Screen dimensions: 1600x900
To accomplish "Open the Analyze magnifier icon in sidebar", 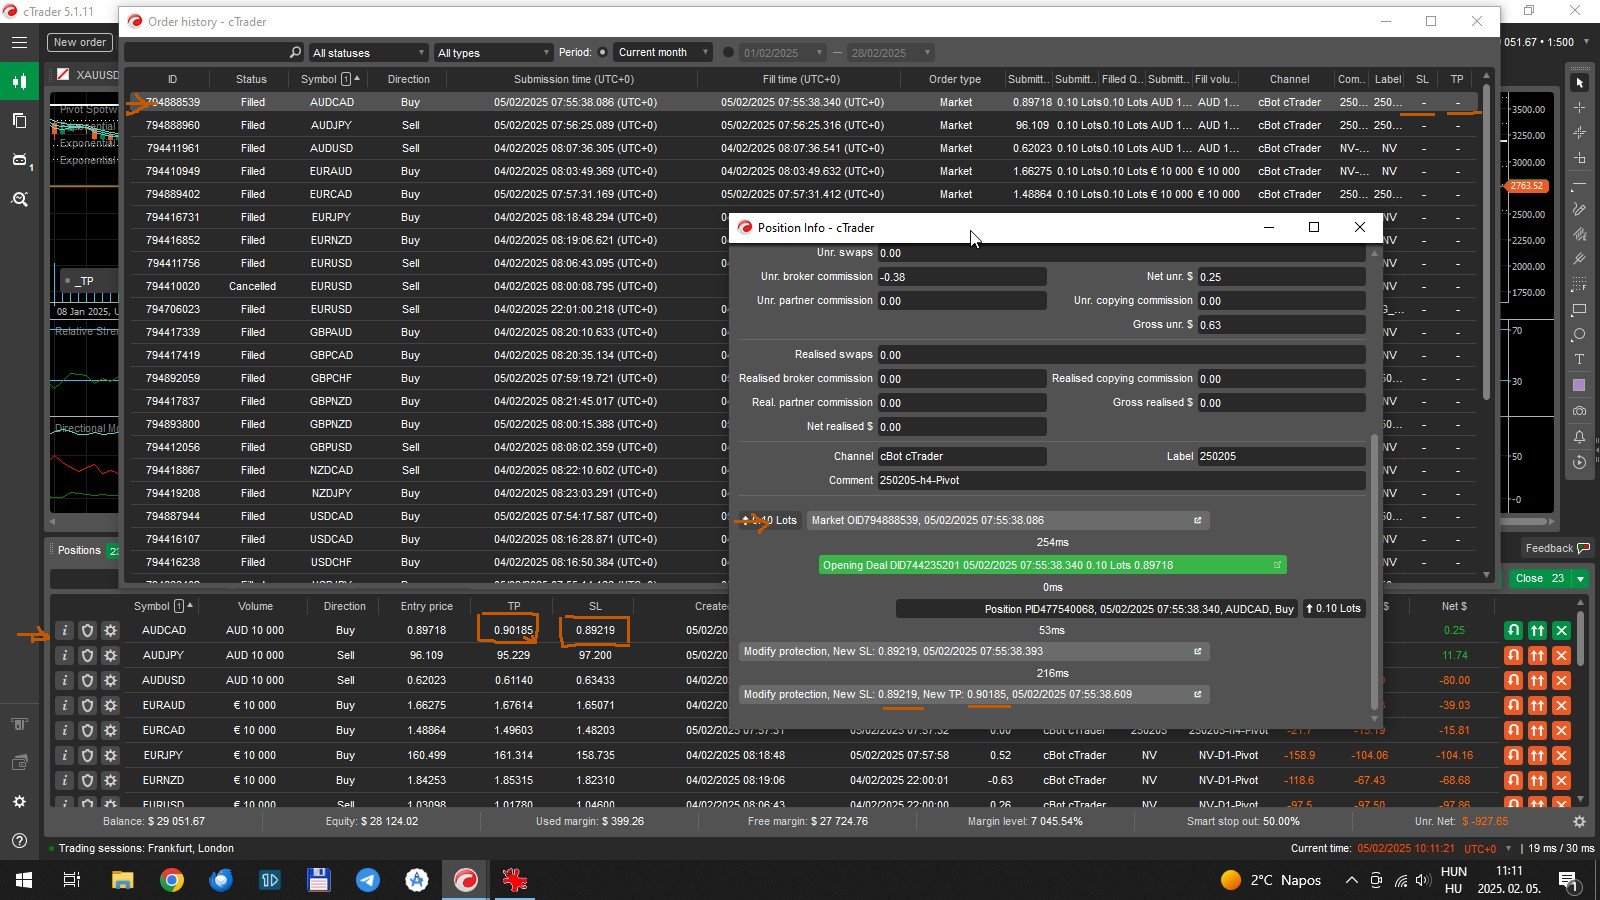I will pos(19,200).
